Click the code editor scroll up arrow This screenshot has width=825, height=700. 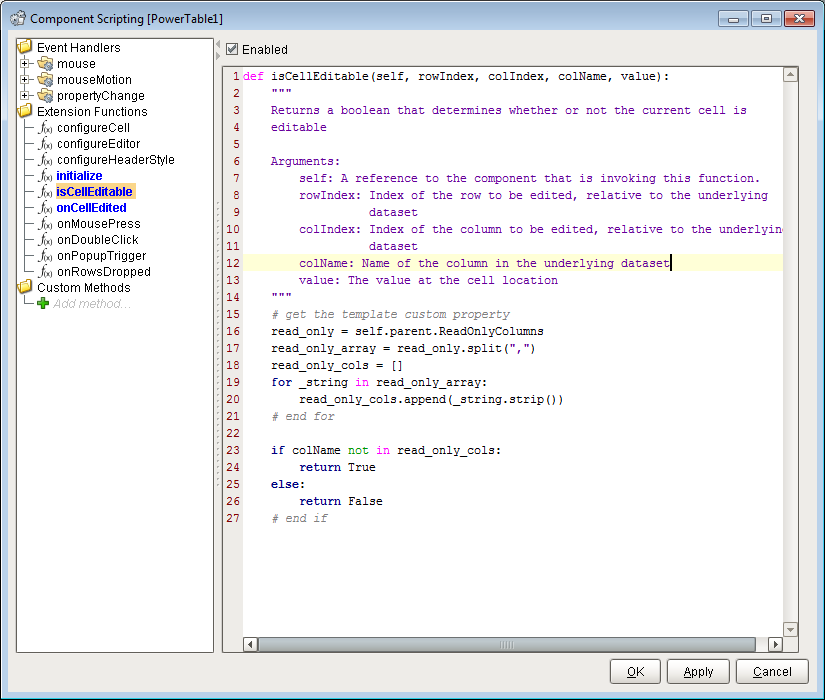click(x=790, y=75)
